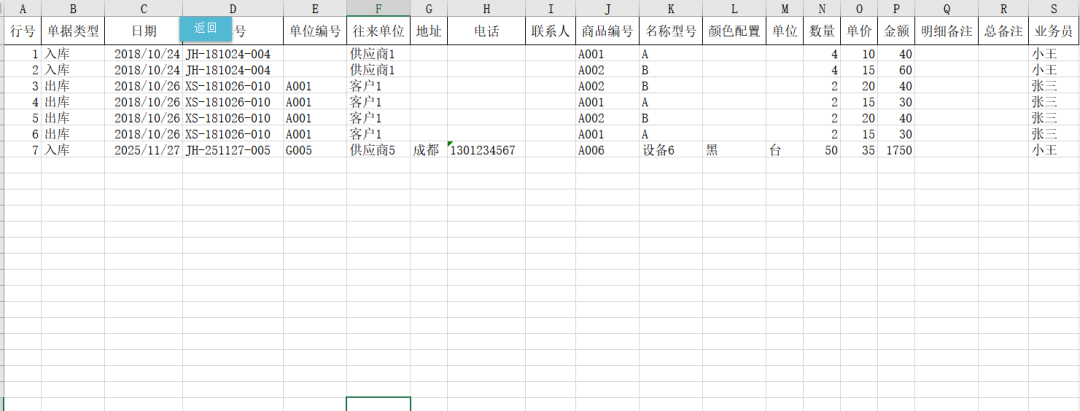
Task: Select column P header
Action: pos(896,8)
